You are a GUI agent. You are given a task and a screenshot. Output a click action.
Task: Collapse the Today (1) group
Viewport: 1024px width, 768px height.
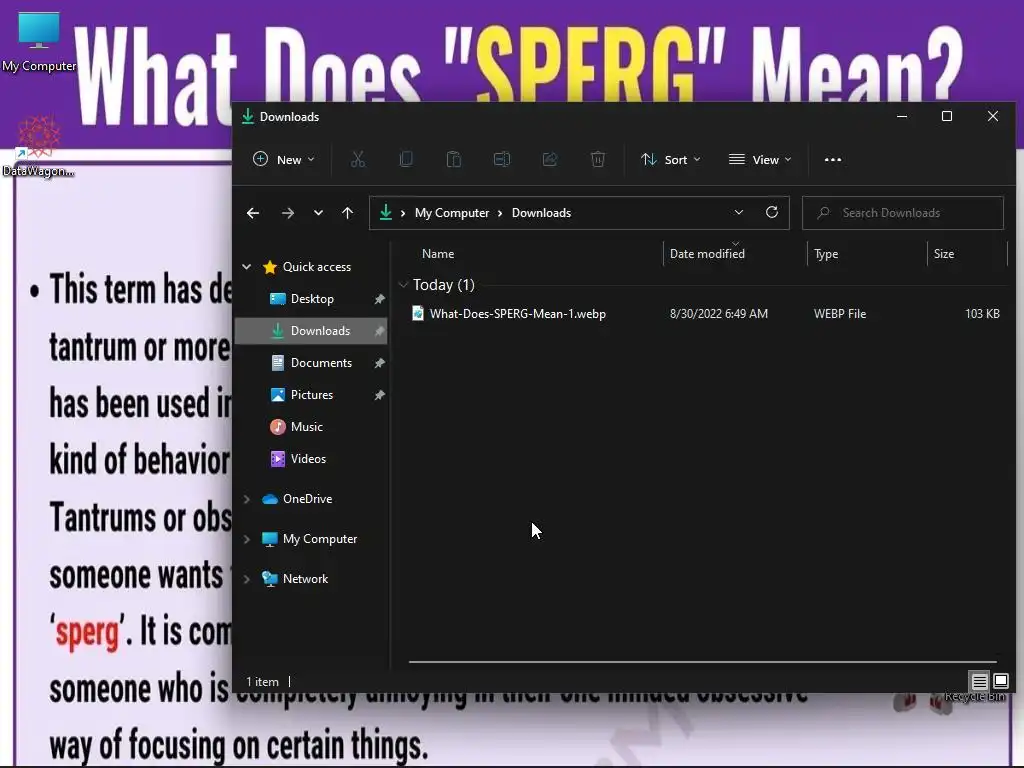click(404, 285)
